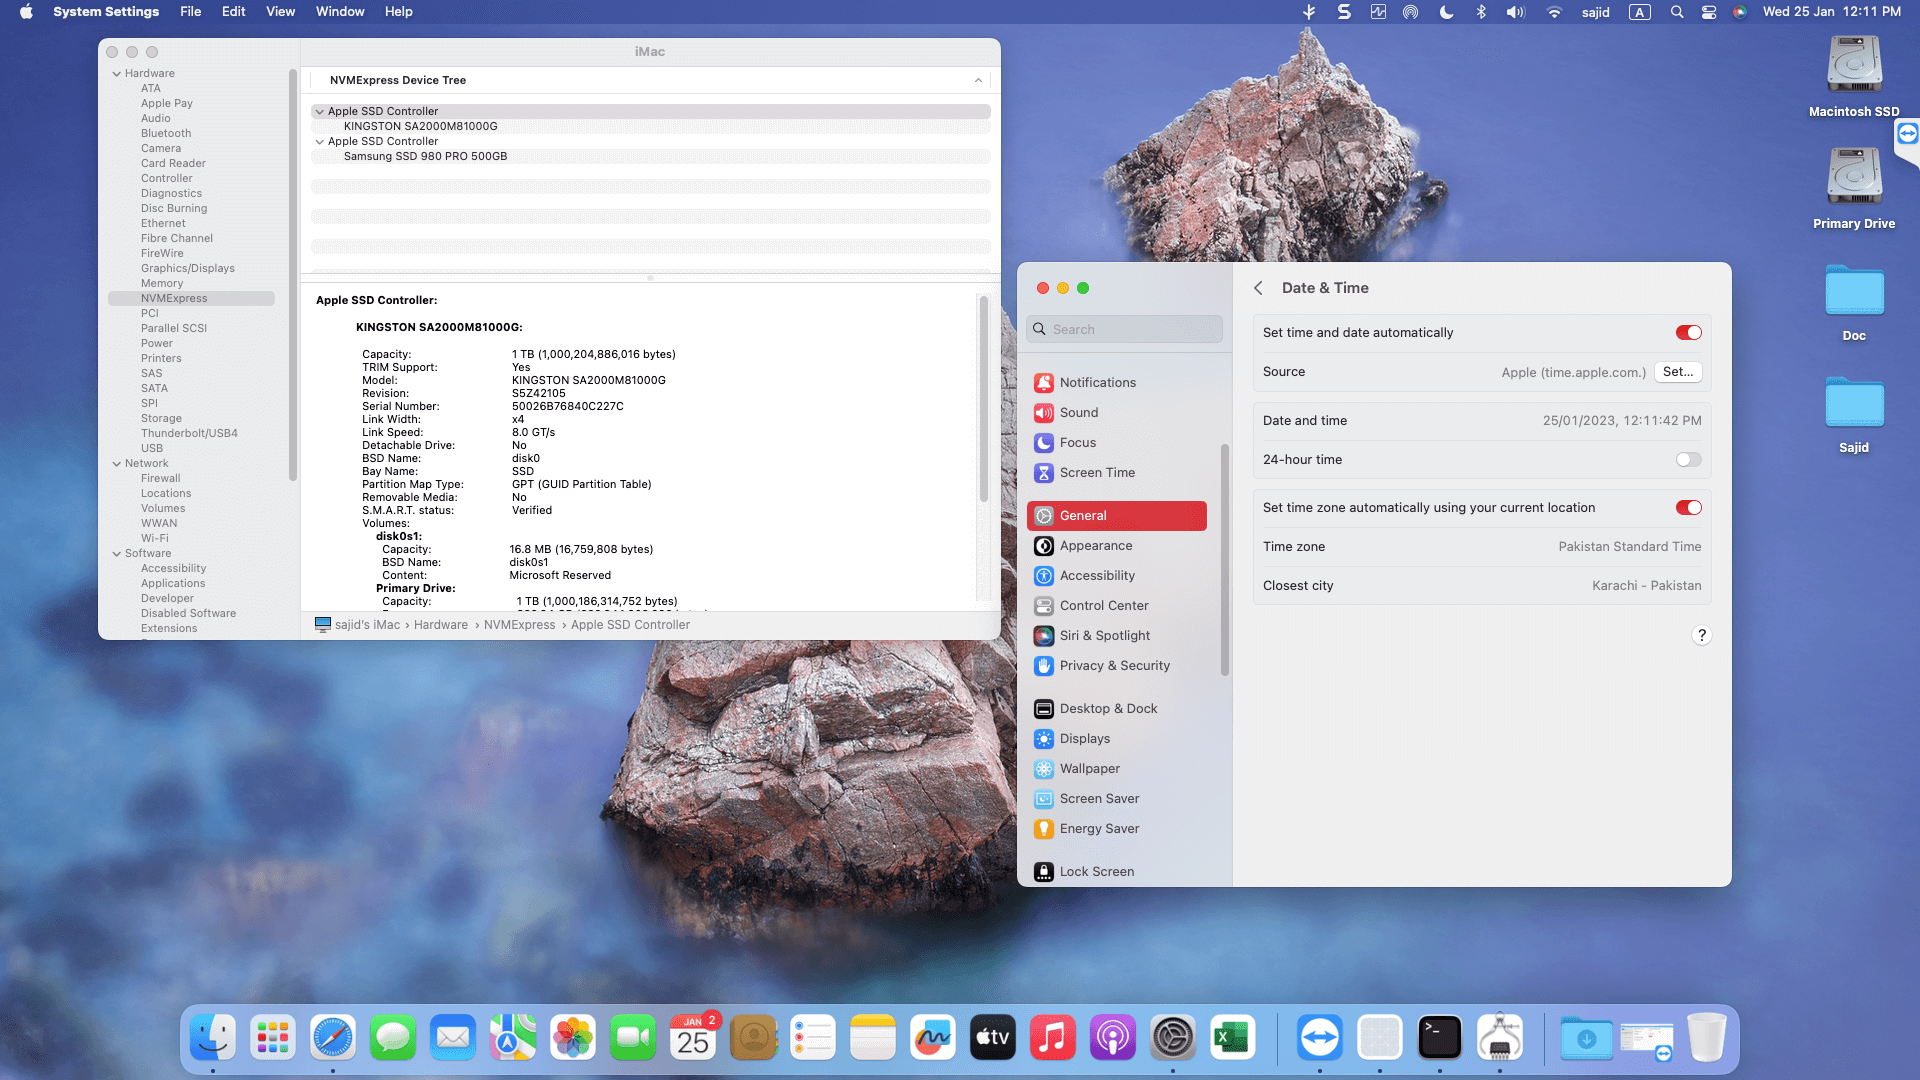Click the Set... button for time source

point(1678,371)
